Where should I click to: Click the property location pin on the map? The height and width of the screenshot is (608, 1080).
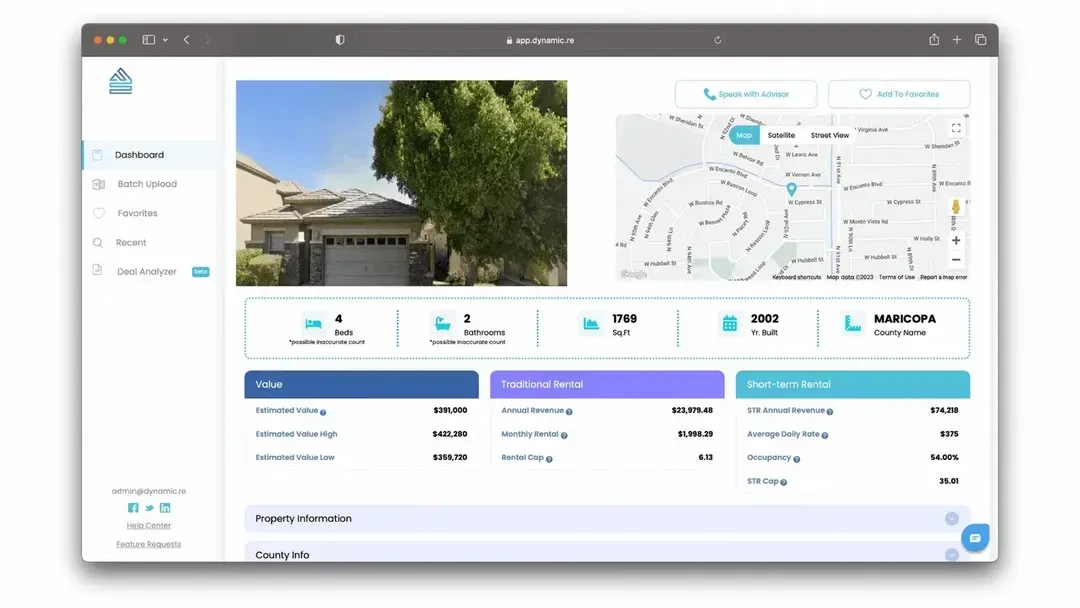click(791, 189)
